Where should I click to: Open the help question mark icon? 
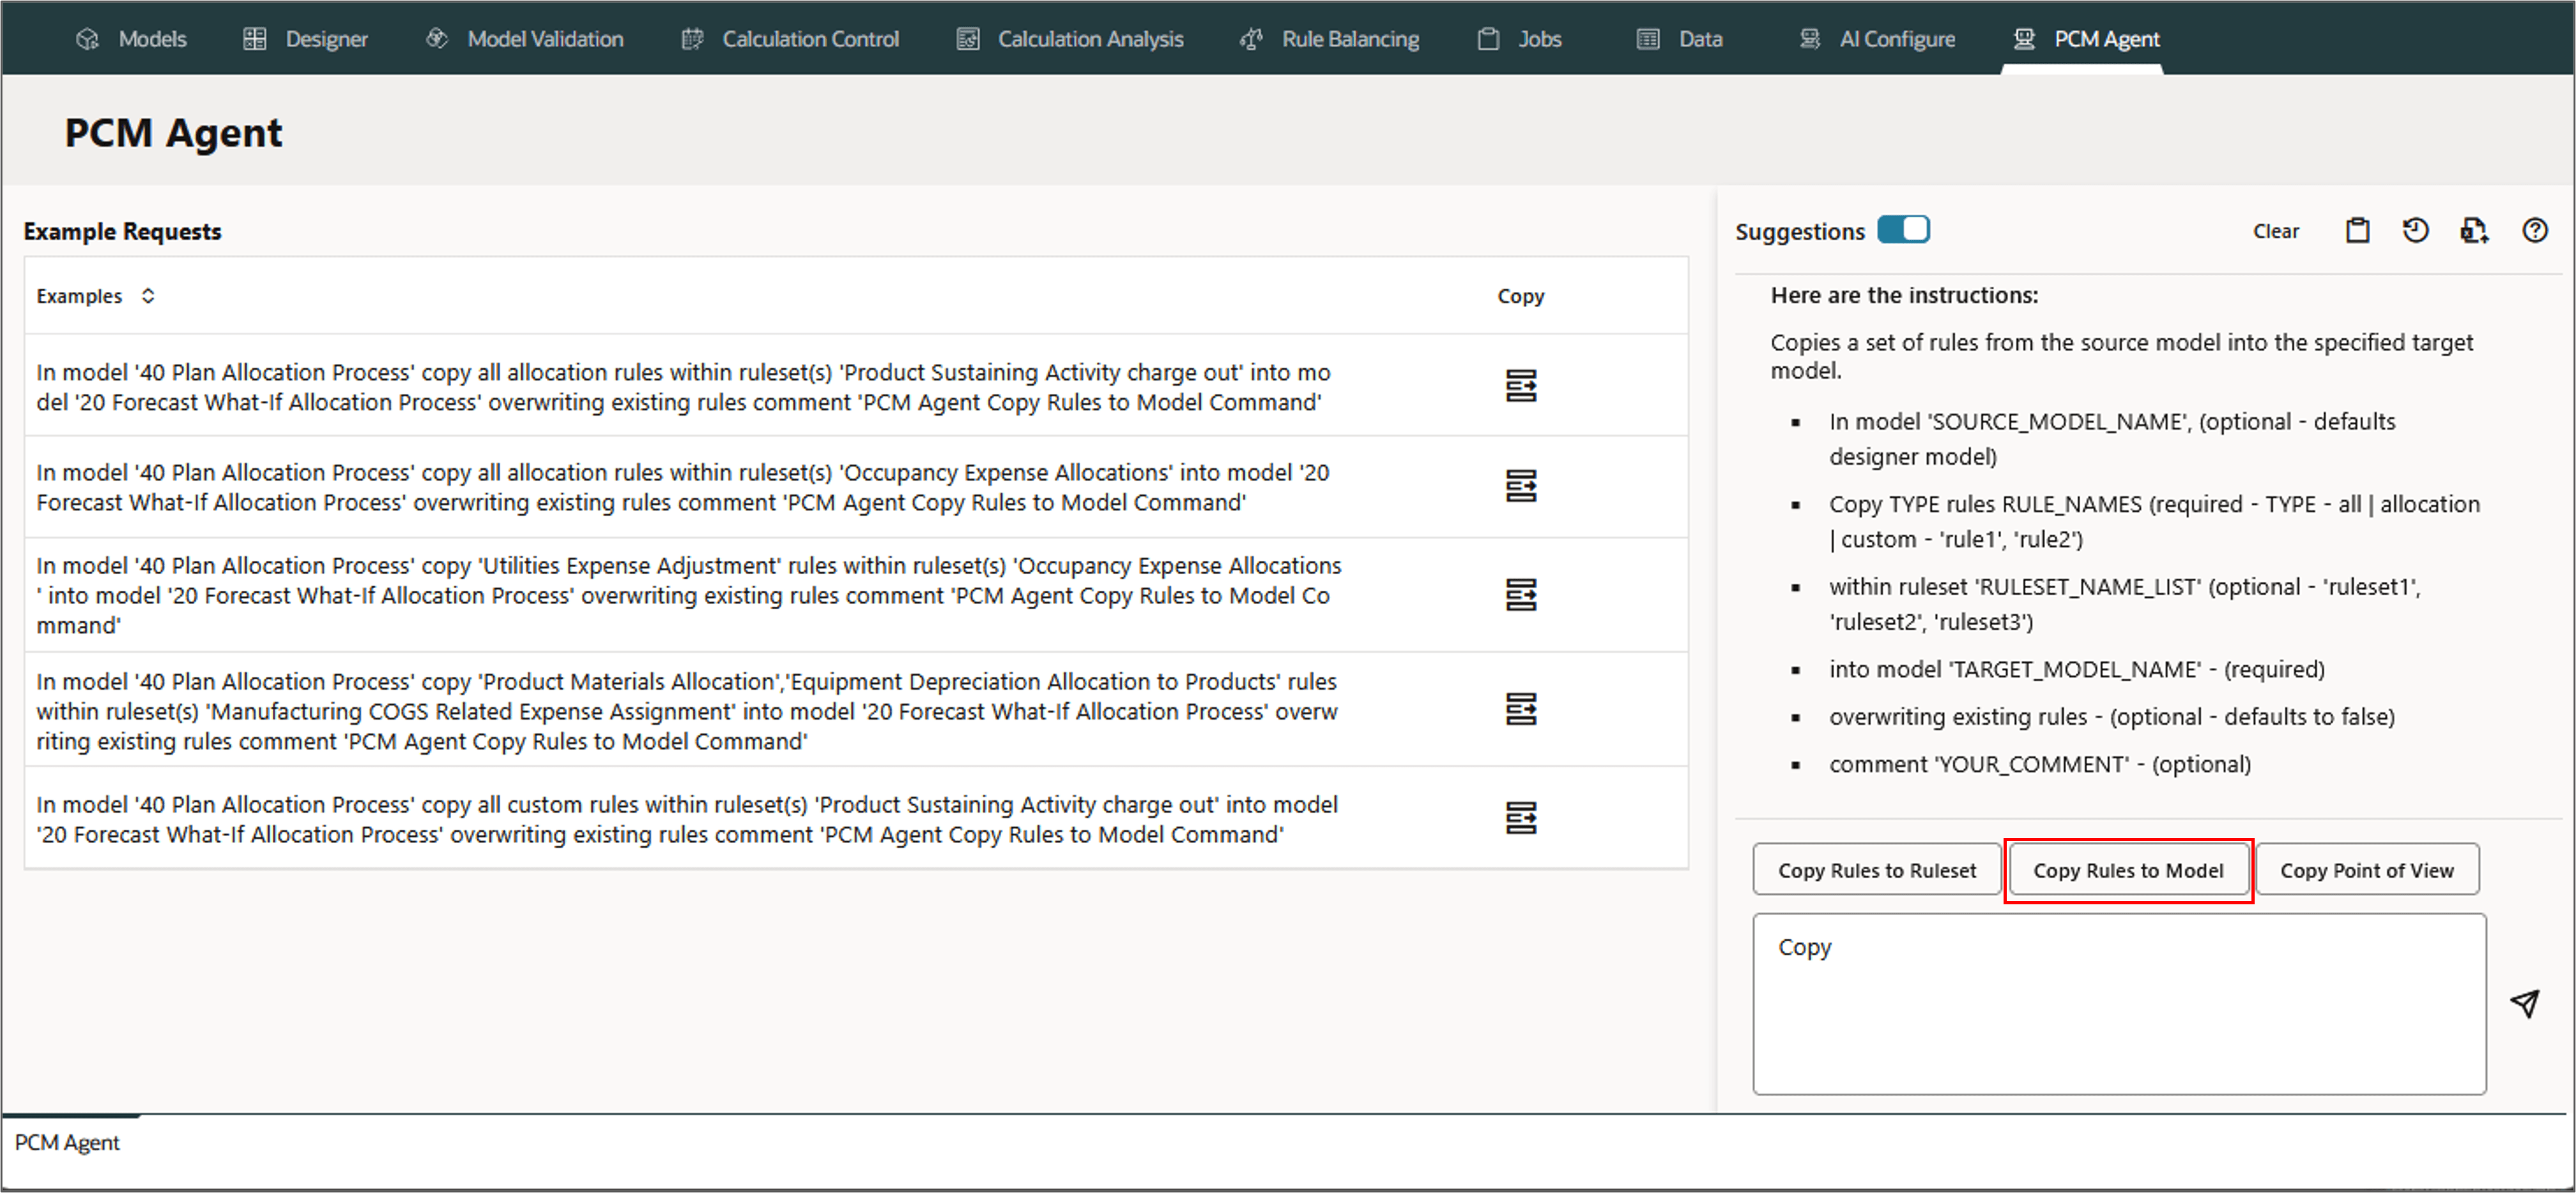pyautogui.click(x=2534, y=231)
